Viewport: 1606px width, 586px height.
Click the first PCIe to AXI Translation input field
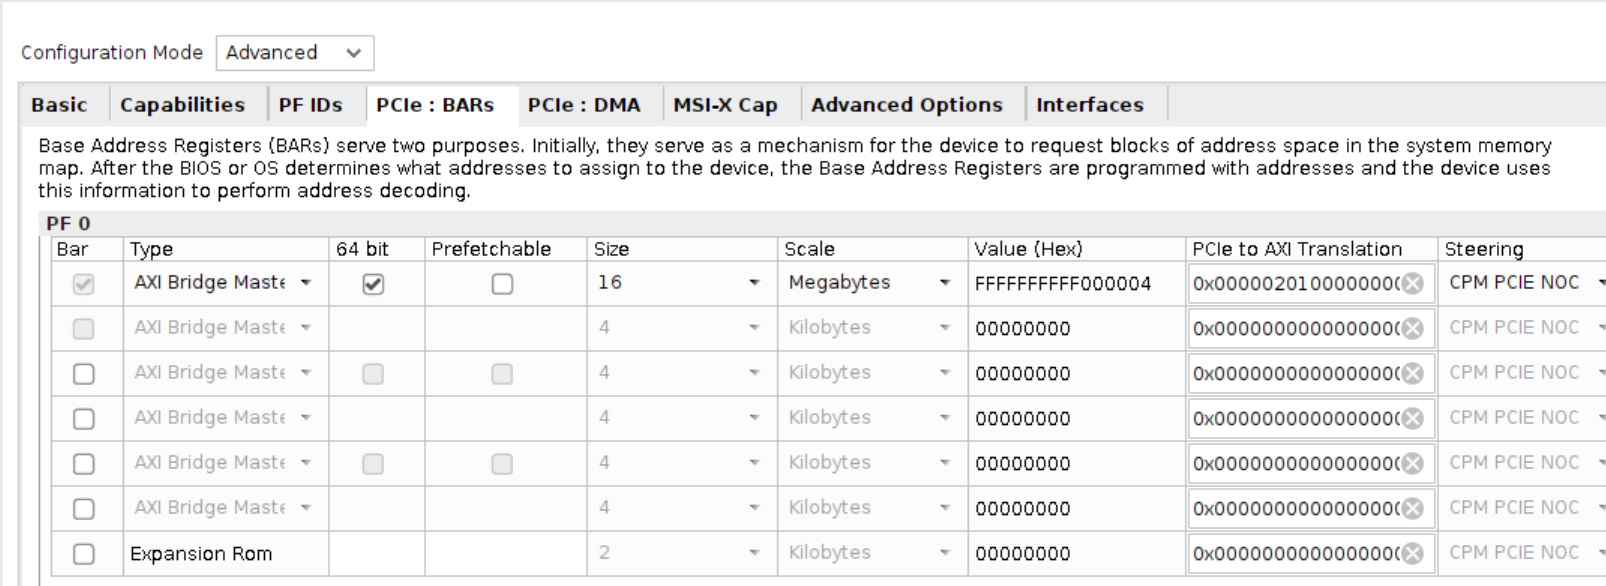[x=1296, y=284]
